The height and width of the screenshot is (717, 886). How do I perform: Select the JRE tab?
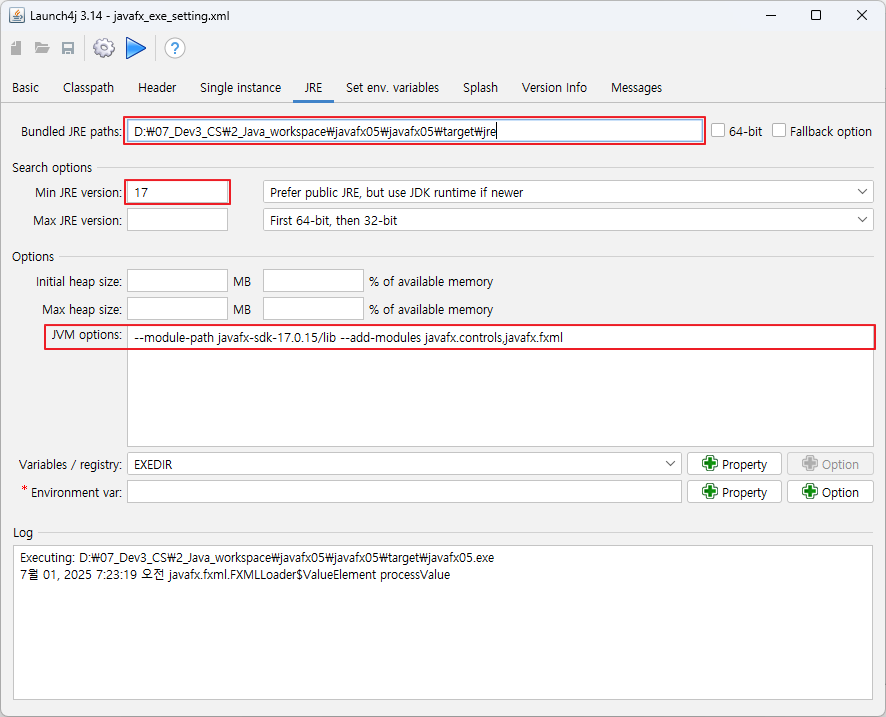coord(313,88)
